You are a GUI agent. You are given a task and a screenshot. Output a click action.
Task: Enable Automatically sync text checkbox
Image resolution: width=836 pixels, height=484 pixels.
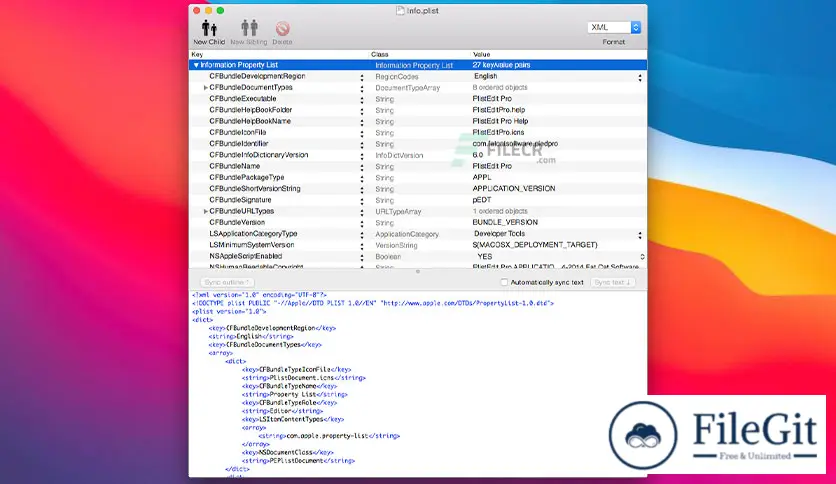504,283
